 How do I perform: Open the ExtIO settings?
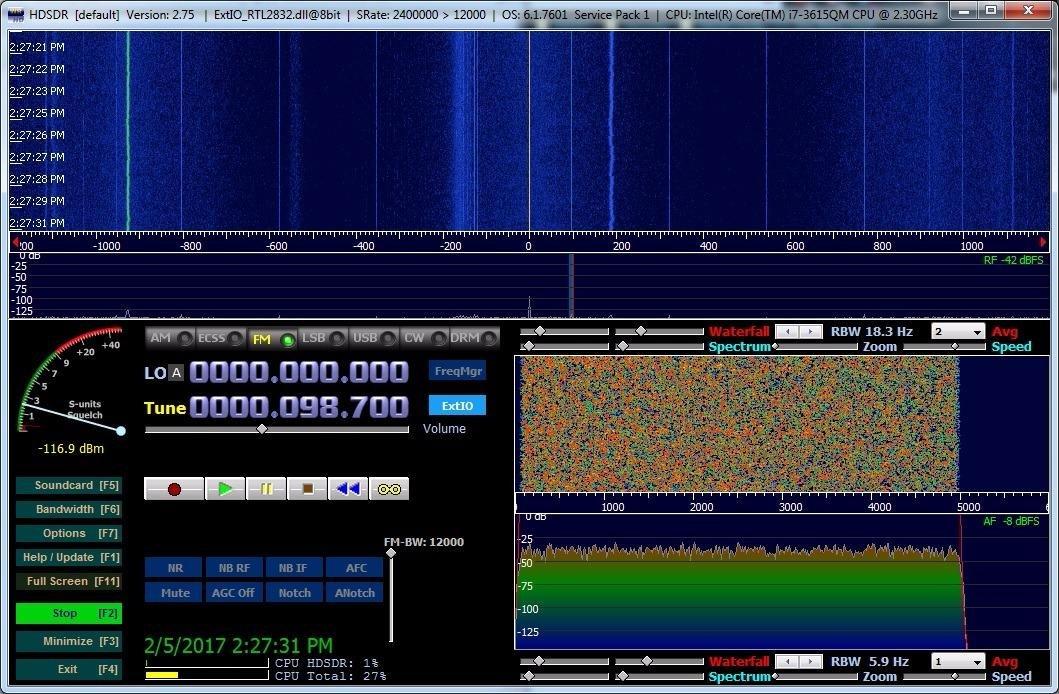tap(456, 405)
